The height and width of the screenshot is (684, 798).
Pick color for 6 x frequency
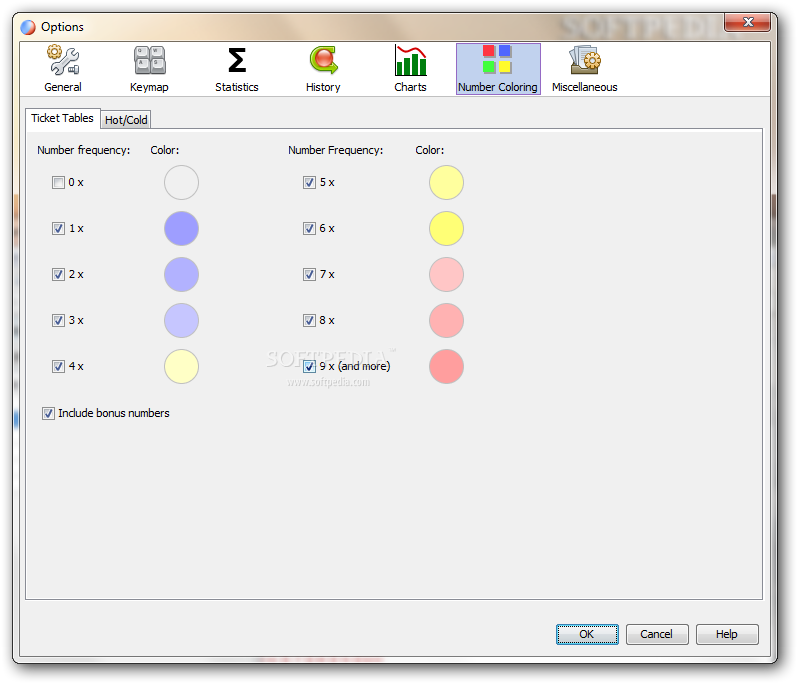pos(446,229)
